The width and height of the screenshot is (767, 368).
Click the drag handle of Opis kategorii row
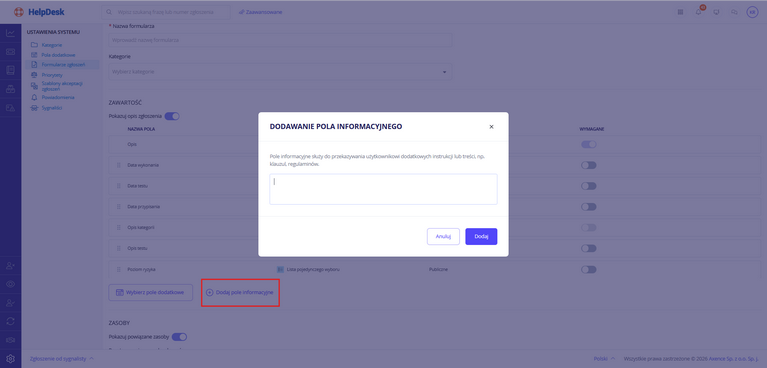point(118,228)
